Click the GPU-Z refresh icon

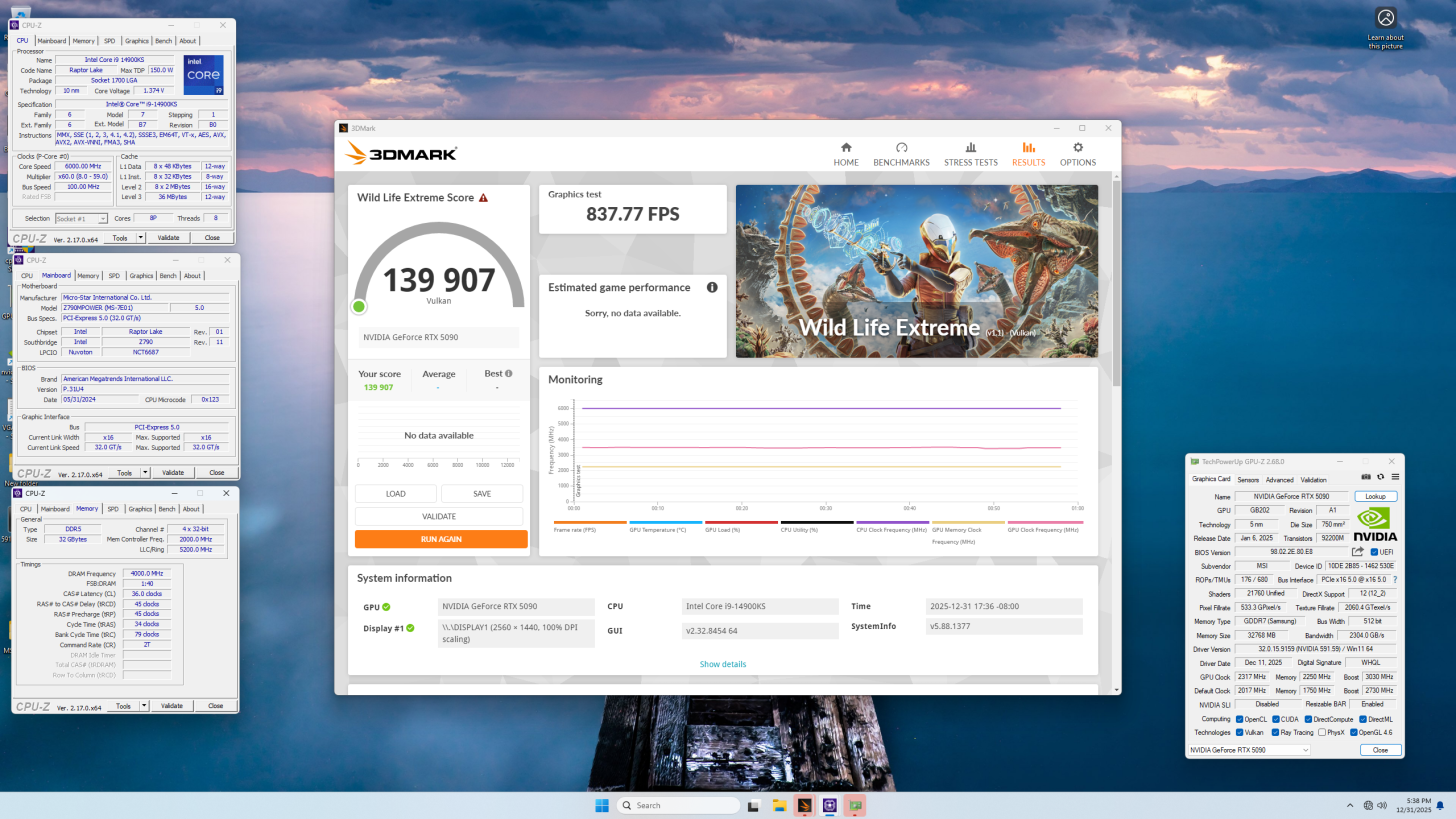tap(1381, 477)
